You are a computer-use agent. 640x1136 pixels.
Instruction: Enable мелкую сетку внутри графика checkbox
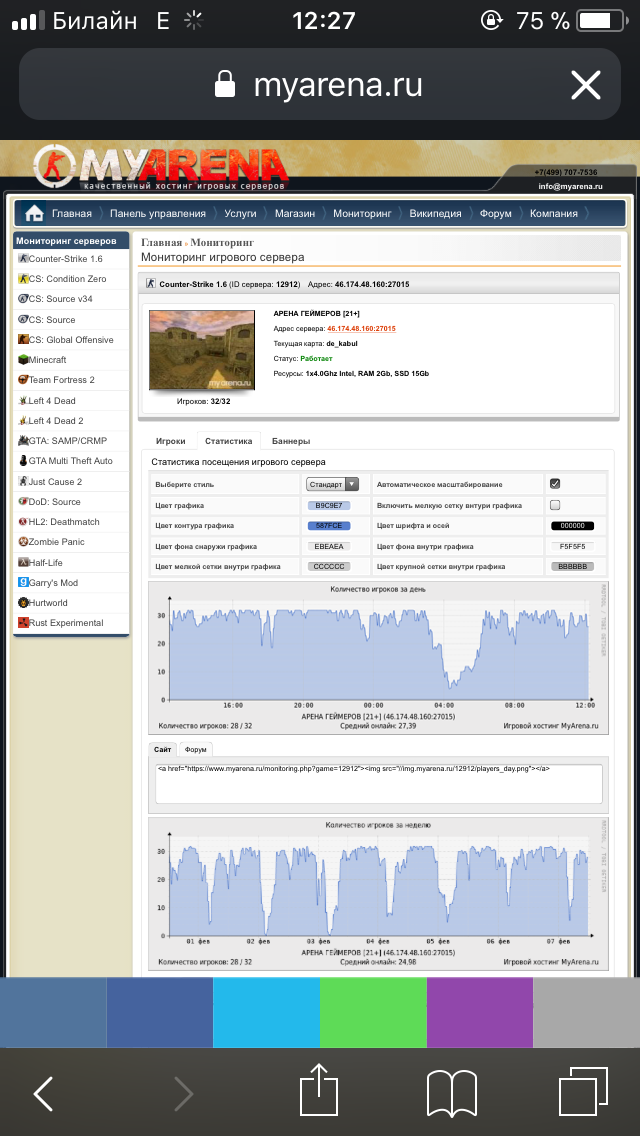point(555,504)
